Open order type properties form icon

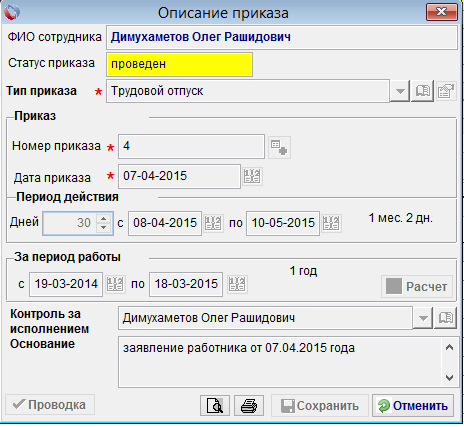click(x=446, y=91)
